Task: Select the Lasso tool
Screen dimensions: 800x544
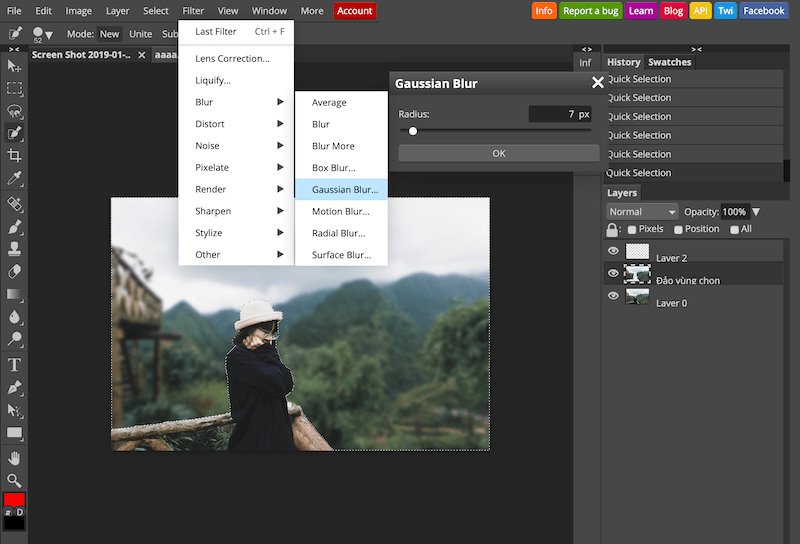Action: [x=14, y=111]
